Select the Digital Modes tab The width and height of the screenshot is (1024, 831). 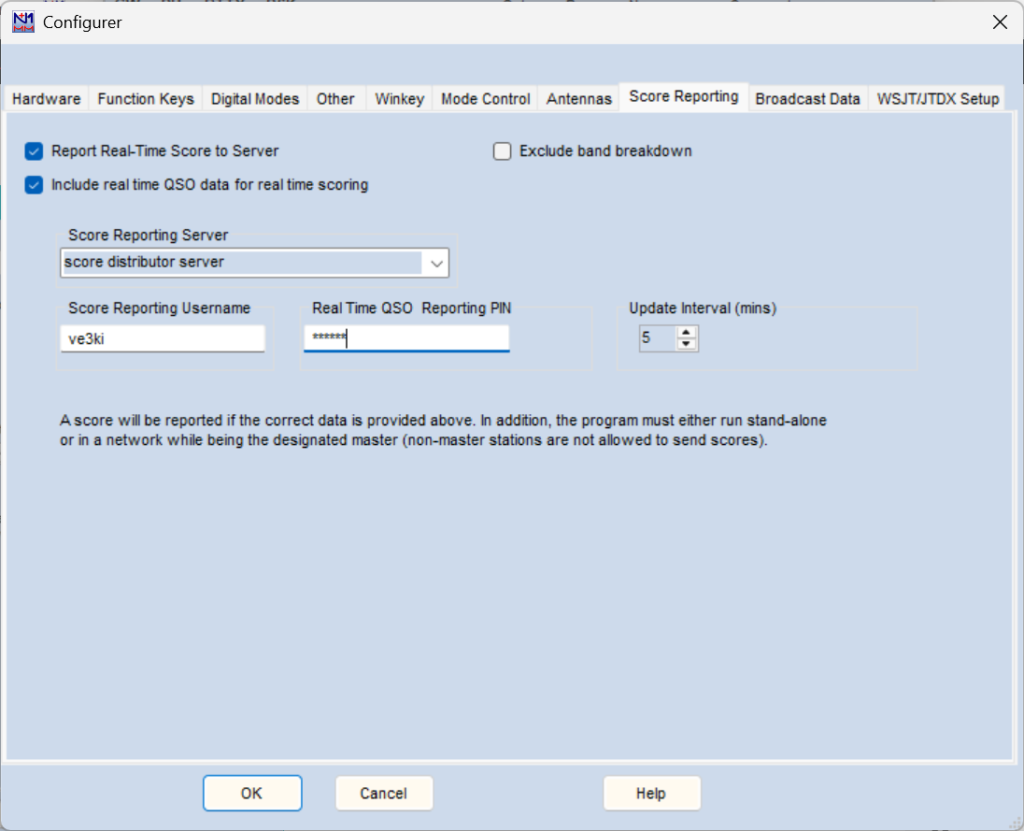[255, 99]
